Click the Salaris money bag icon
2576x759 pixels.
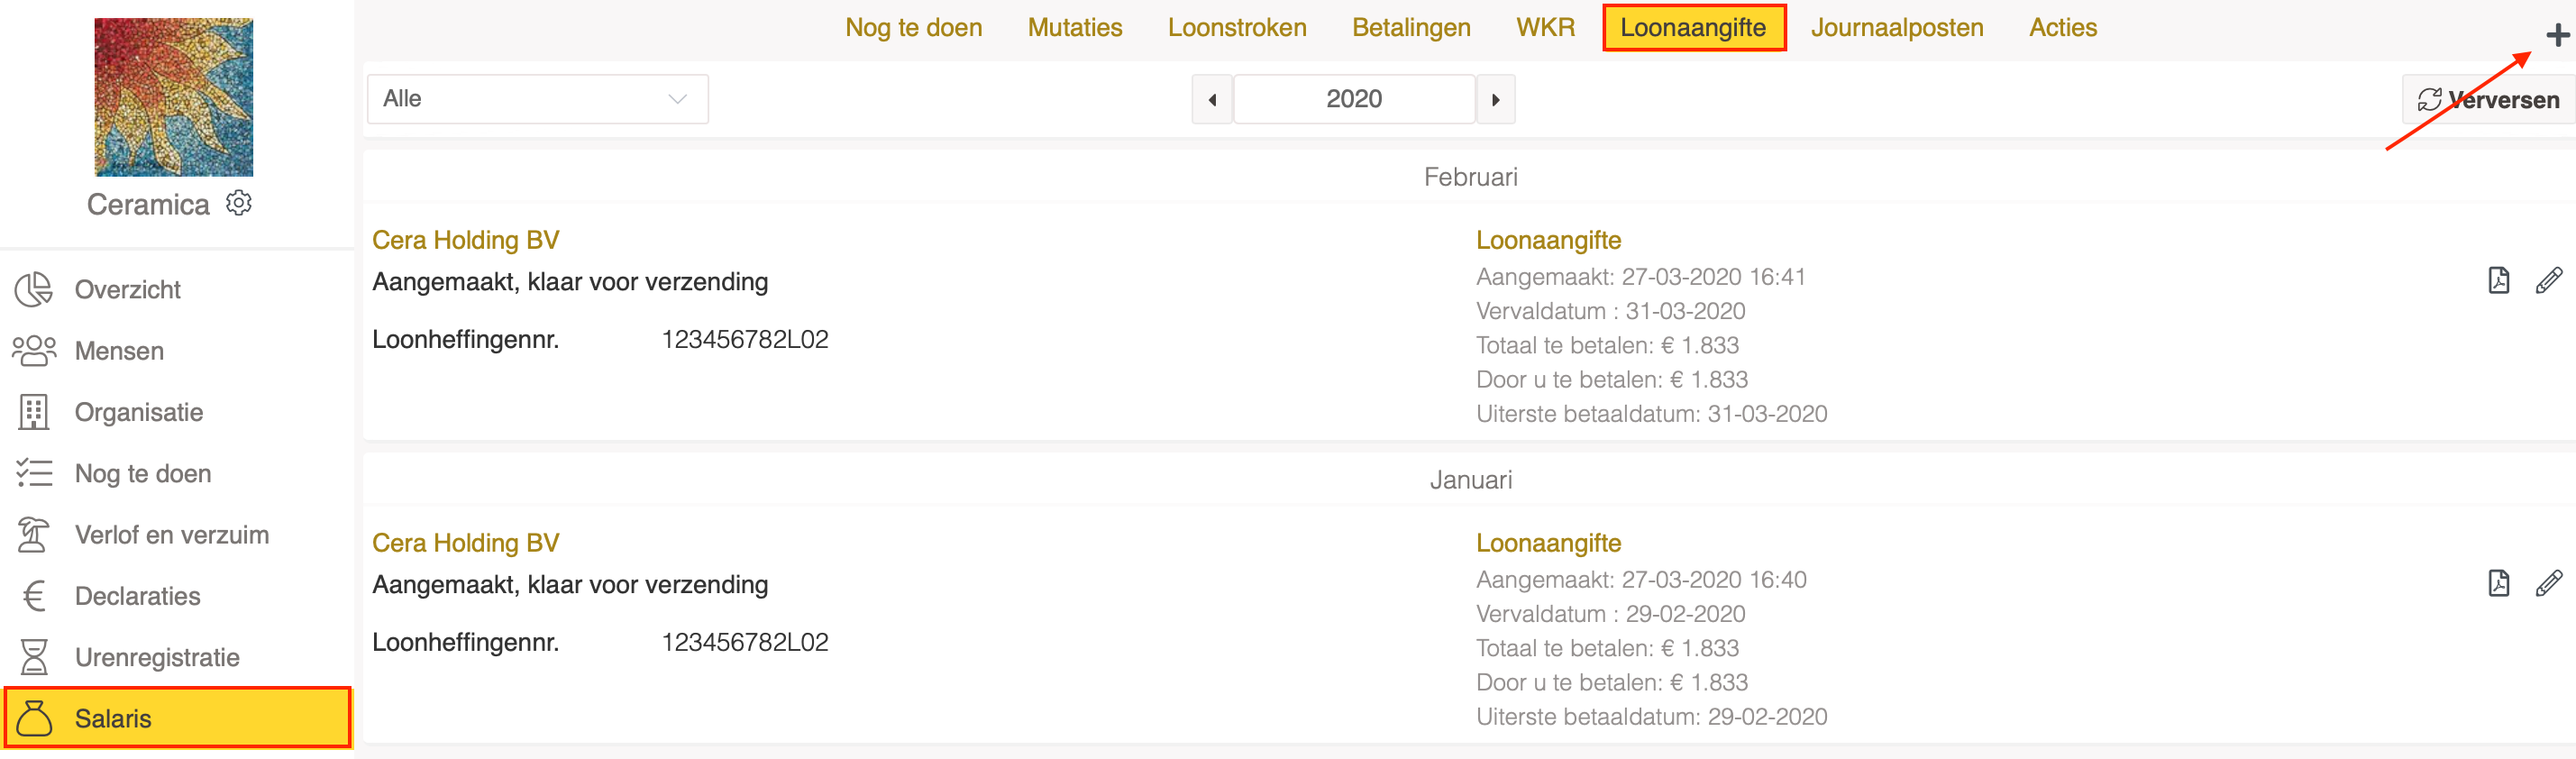point(34,718)
